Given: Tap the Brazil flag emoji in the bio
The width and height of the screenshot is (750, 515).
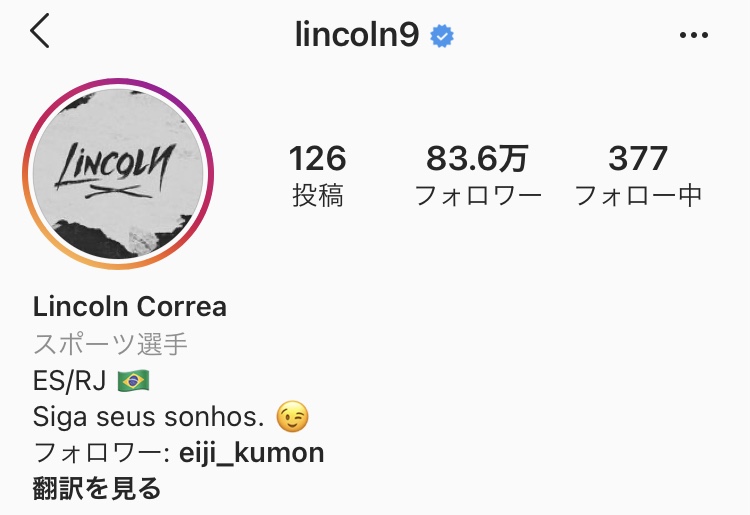Looking at the screenshot, I should tap(133, 381).
